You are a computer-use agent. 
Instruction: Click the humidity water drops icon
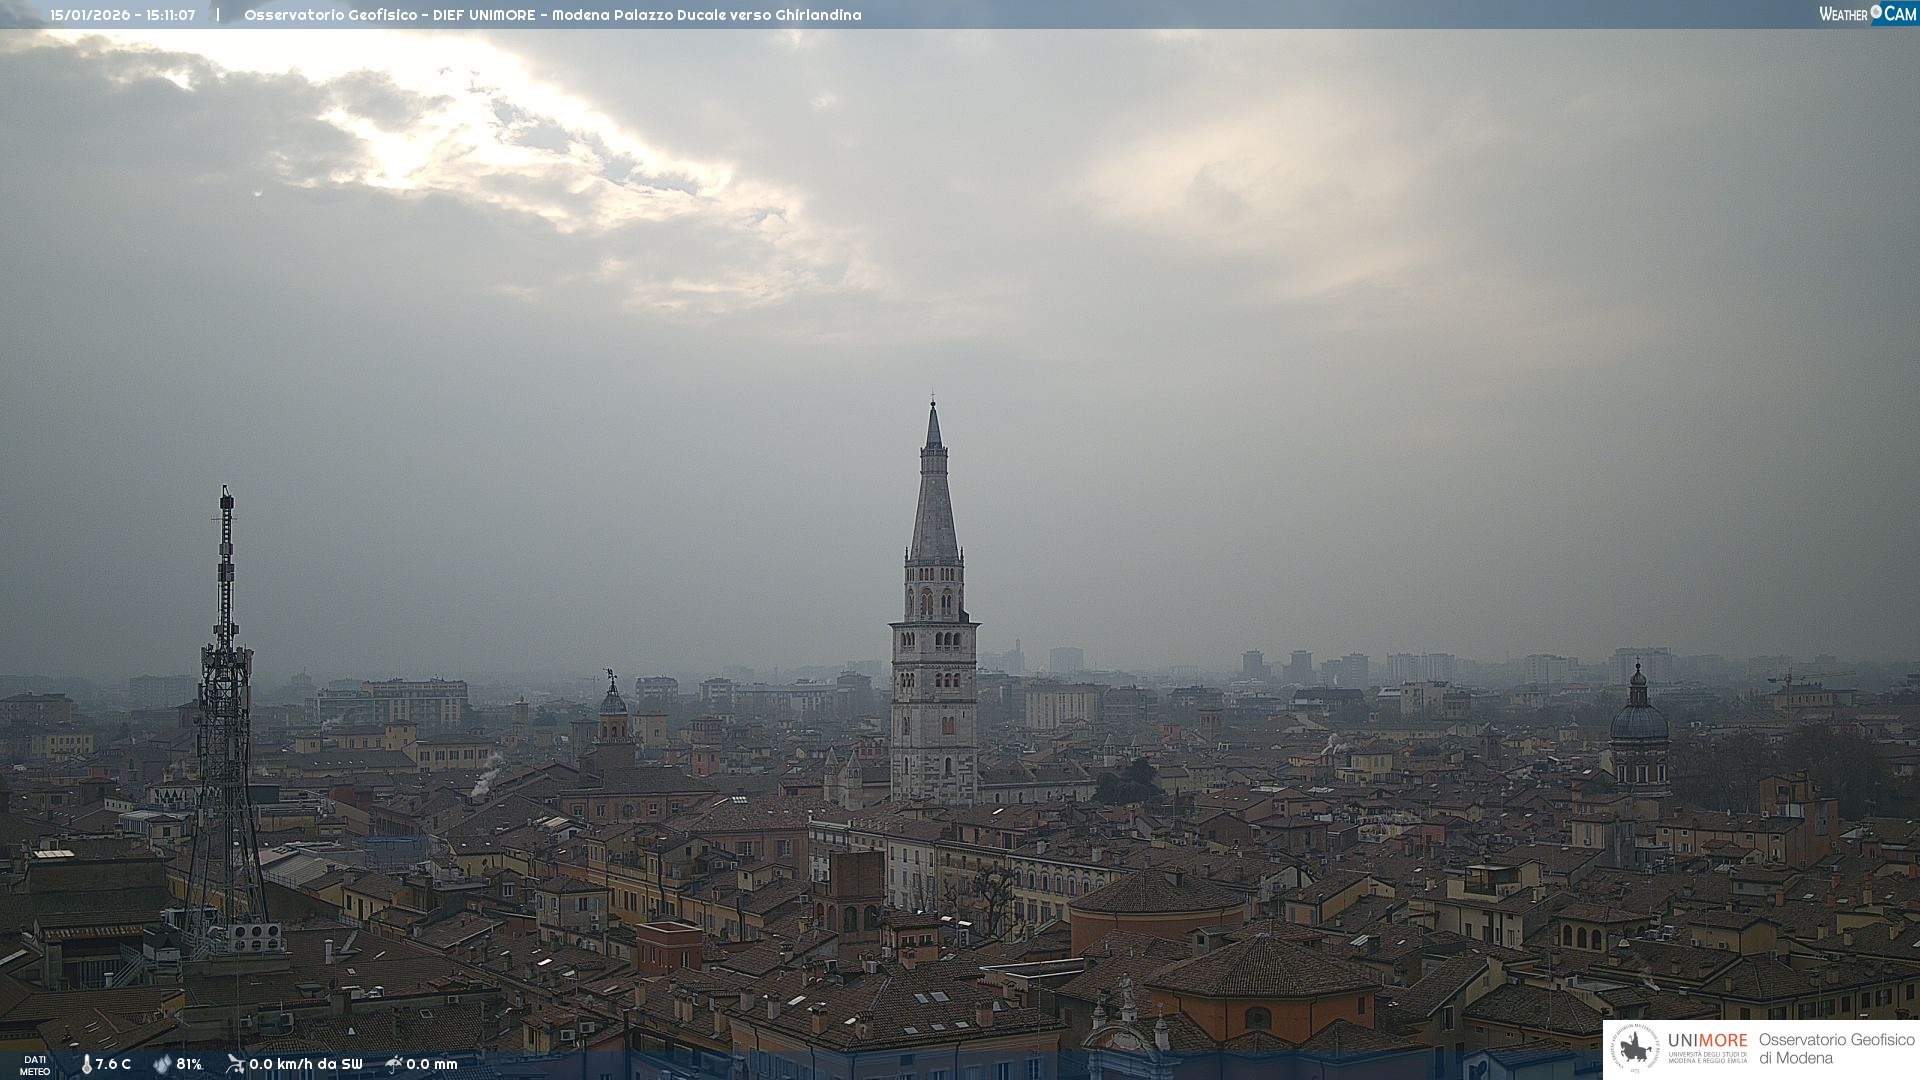(x=162, y=1064)
